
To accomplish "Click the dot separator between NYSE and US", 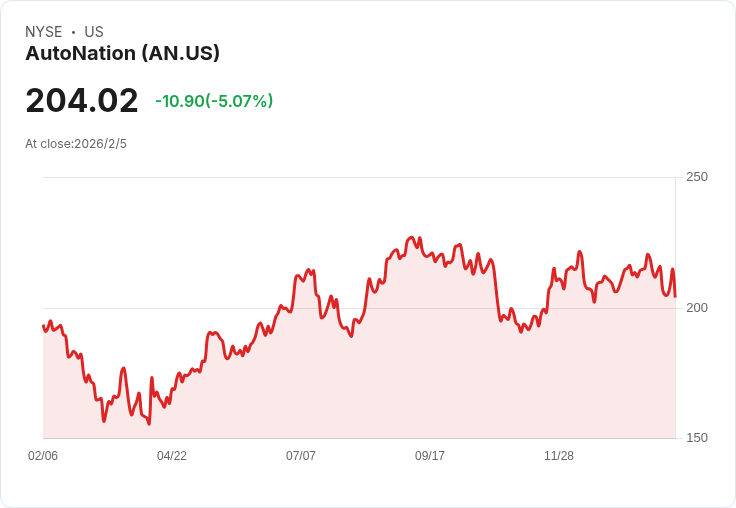I will (73, 32).
